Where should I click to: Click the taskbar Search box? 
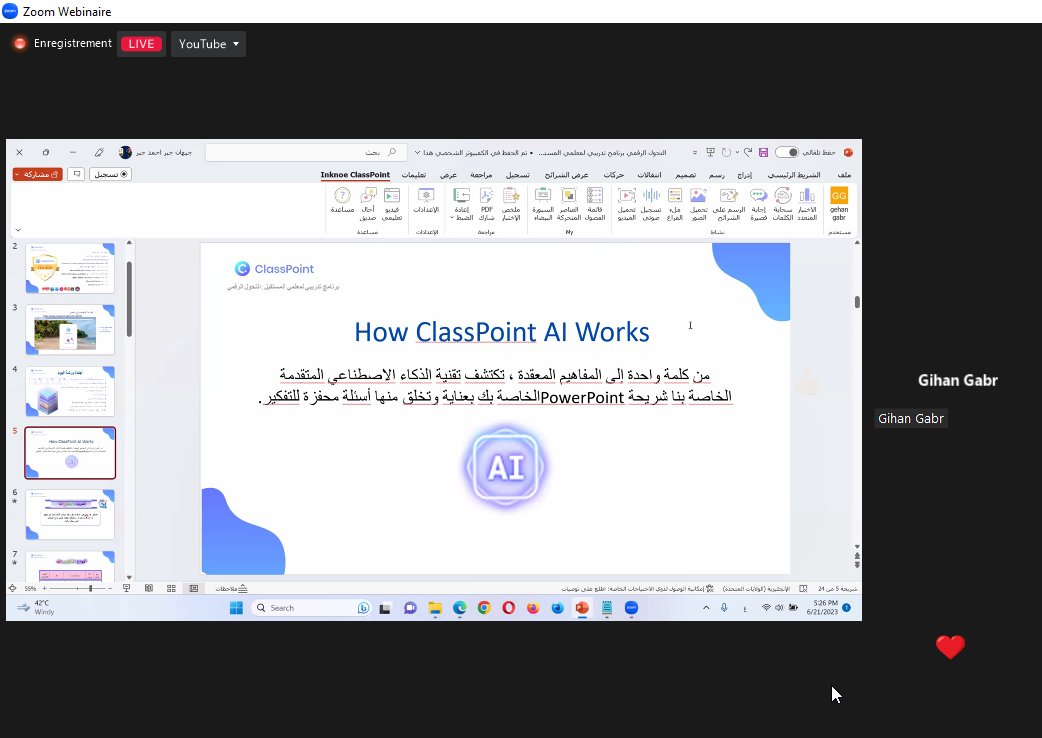pos(311,608)
